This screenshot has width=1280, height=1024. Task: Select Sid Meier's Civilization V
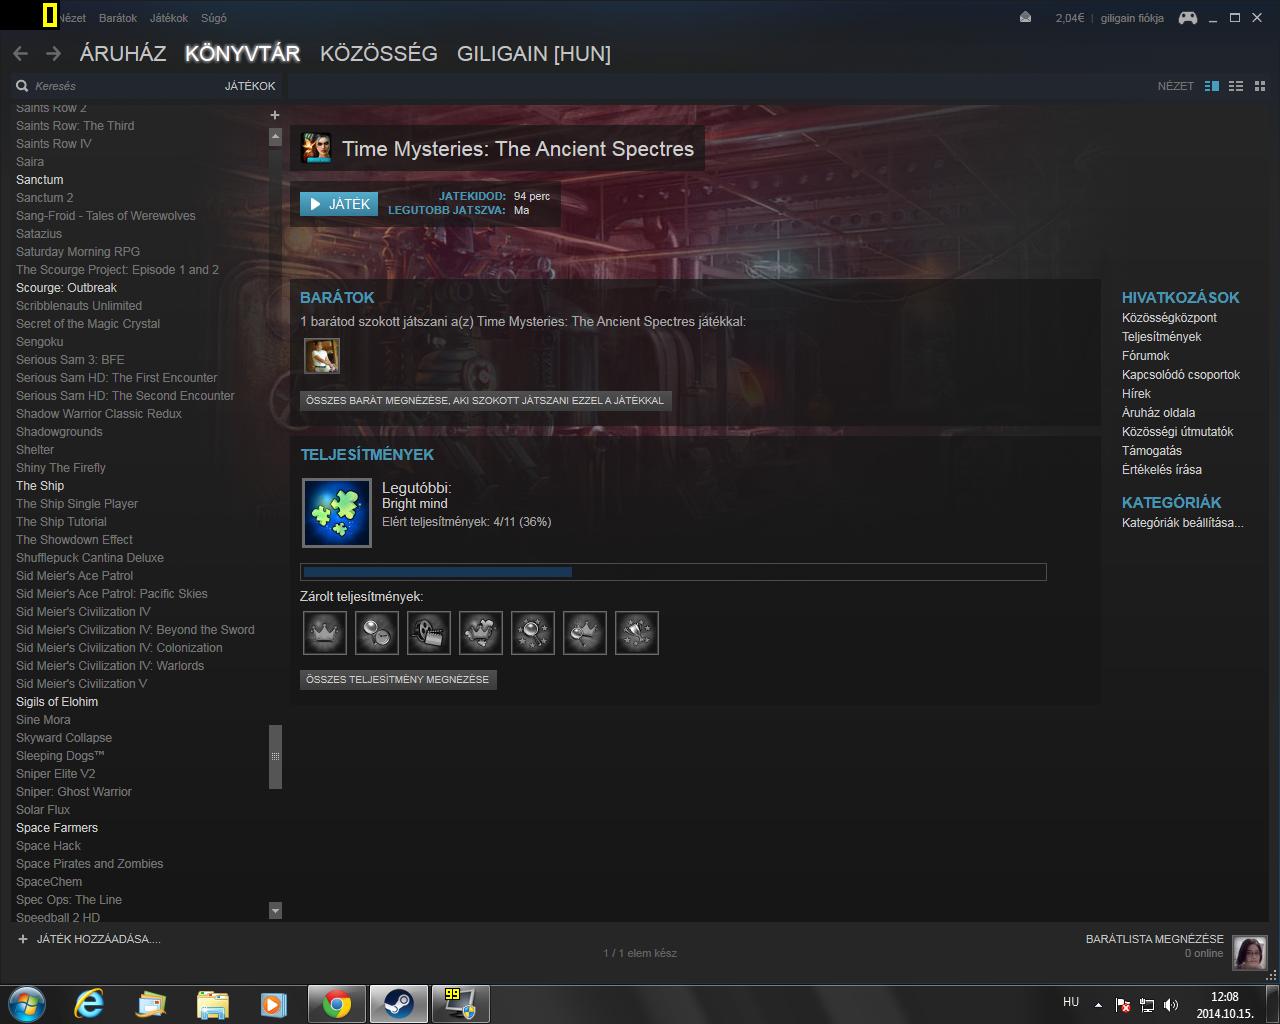81,684
